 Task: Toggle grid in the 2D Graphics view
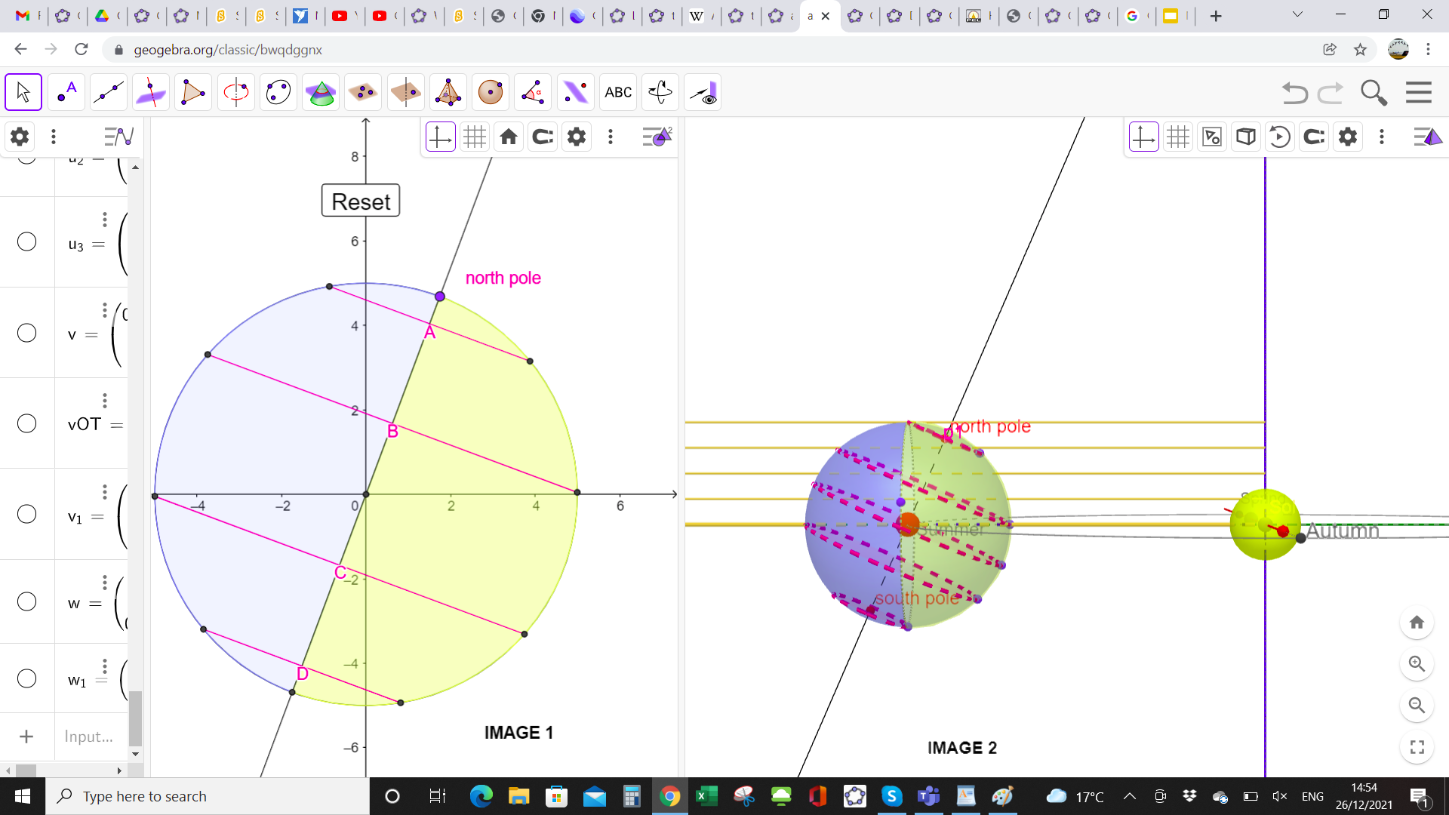pos(475,137)
